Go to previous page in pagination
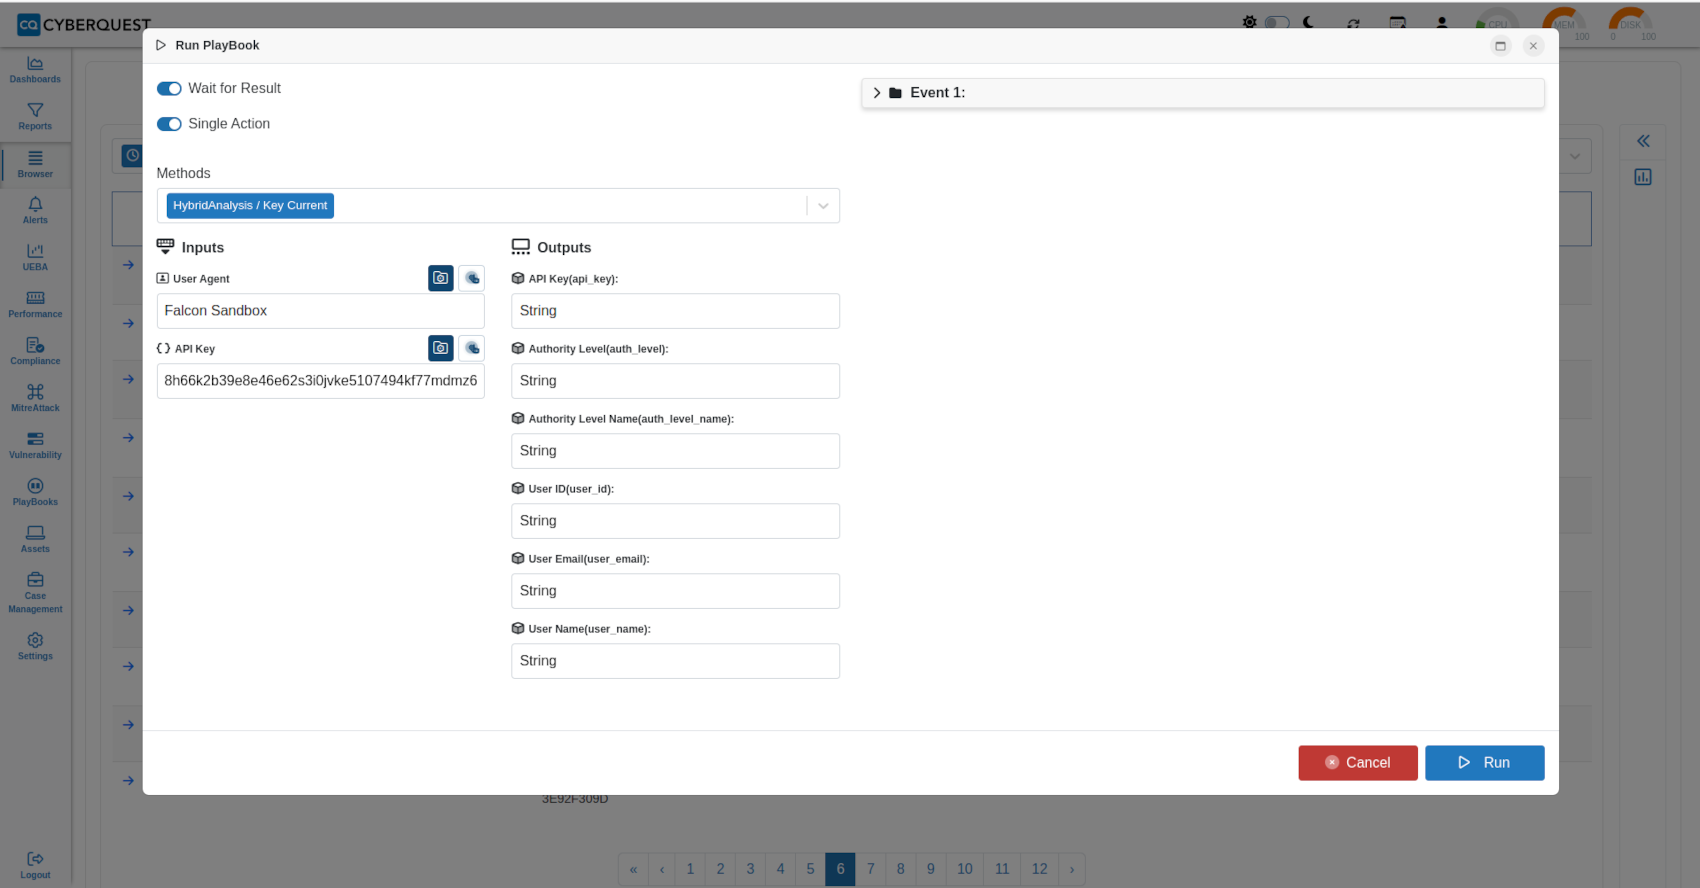This screenshot has width=1700, height=888. click(662, 869)
